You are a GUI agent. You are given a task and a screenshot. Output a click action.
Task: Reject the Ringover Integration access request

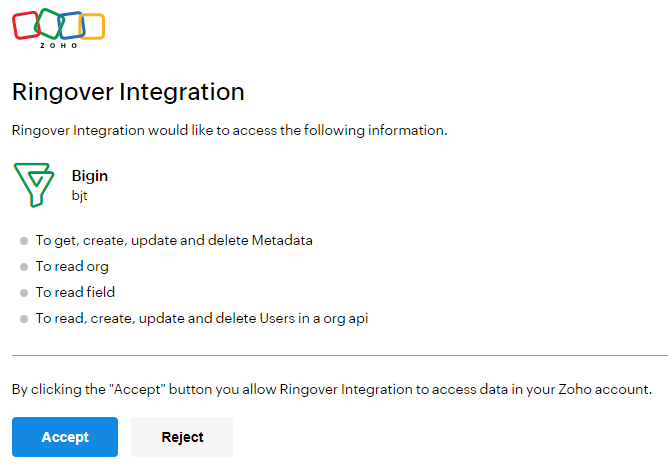click(x=182, y=437)
